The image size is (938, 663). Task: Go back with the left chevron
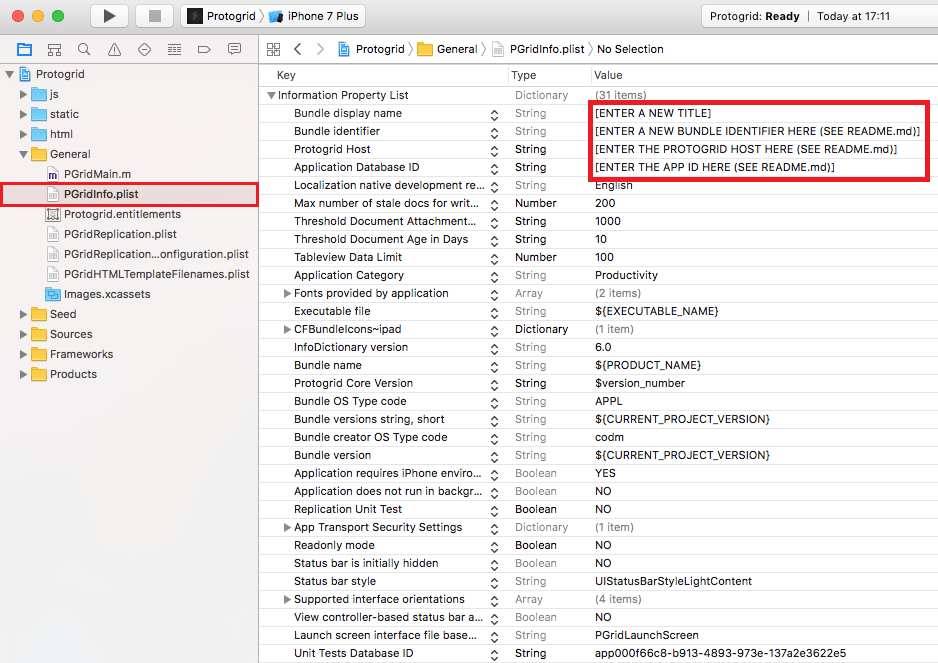point(298,49)
